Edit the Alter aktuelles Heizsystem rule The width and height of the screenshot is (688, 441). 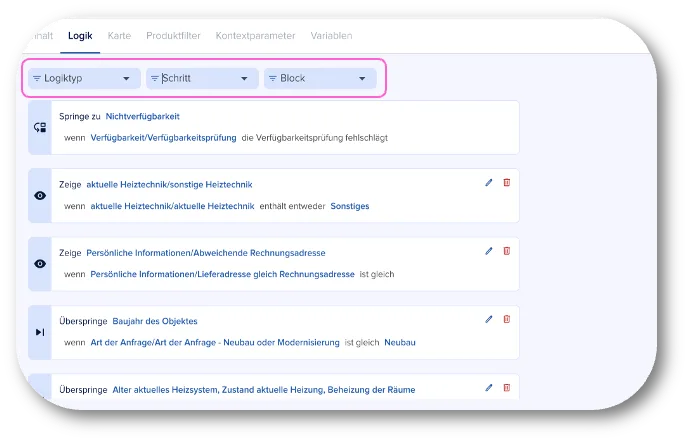point(489,387)
